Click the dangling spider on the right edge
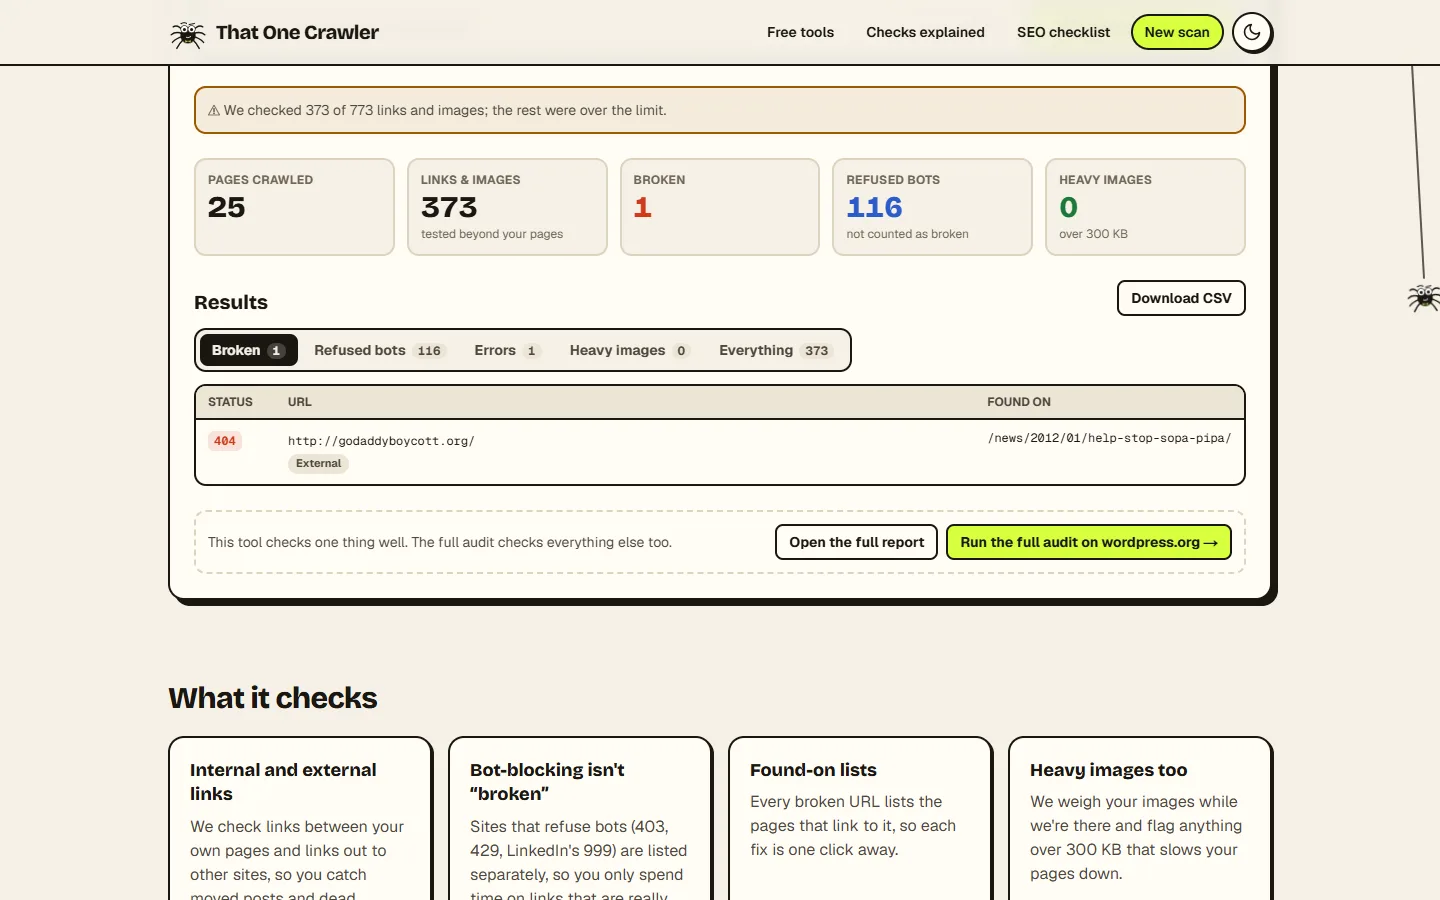Screen dimensions: 1440x900 coord(1424,297)
